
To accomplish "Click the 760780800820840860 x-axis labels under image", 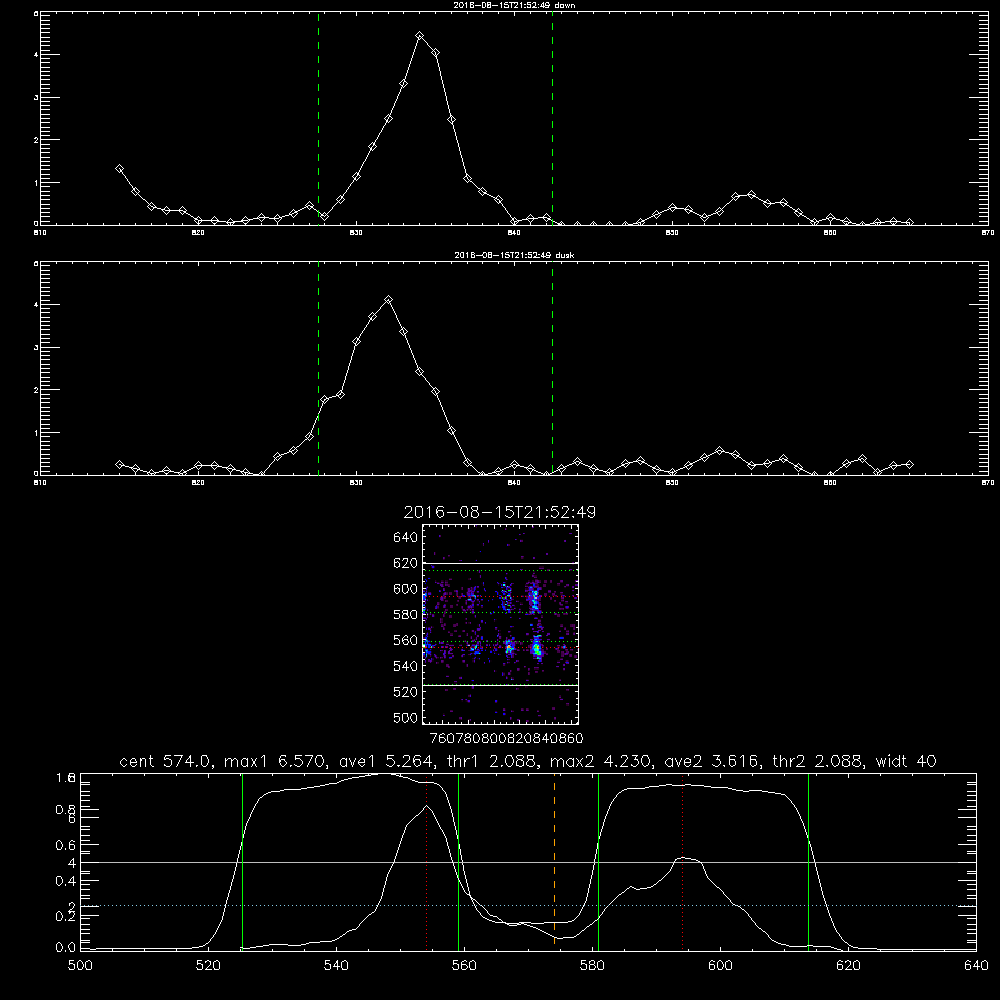I will (x=506, y=739).
